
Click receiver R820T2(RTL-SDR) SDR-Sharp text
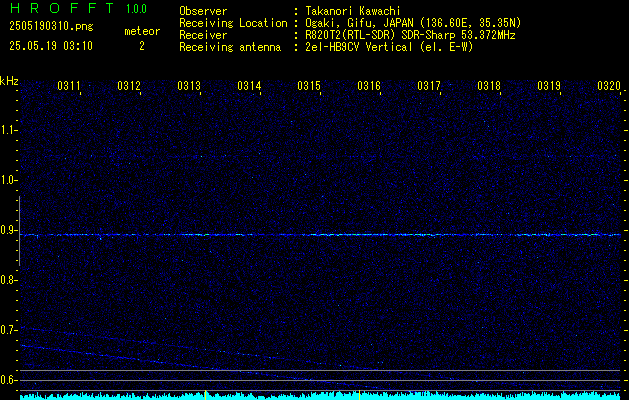pyautogui.click(x=380, y=35)
